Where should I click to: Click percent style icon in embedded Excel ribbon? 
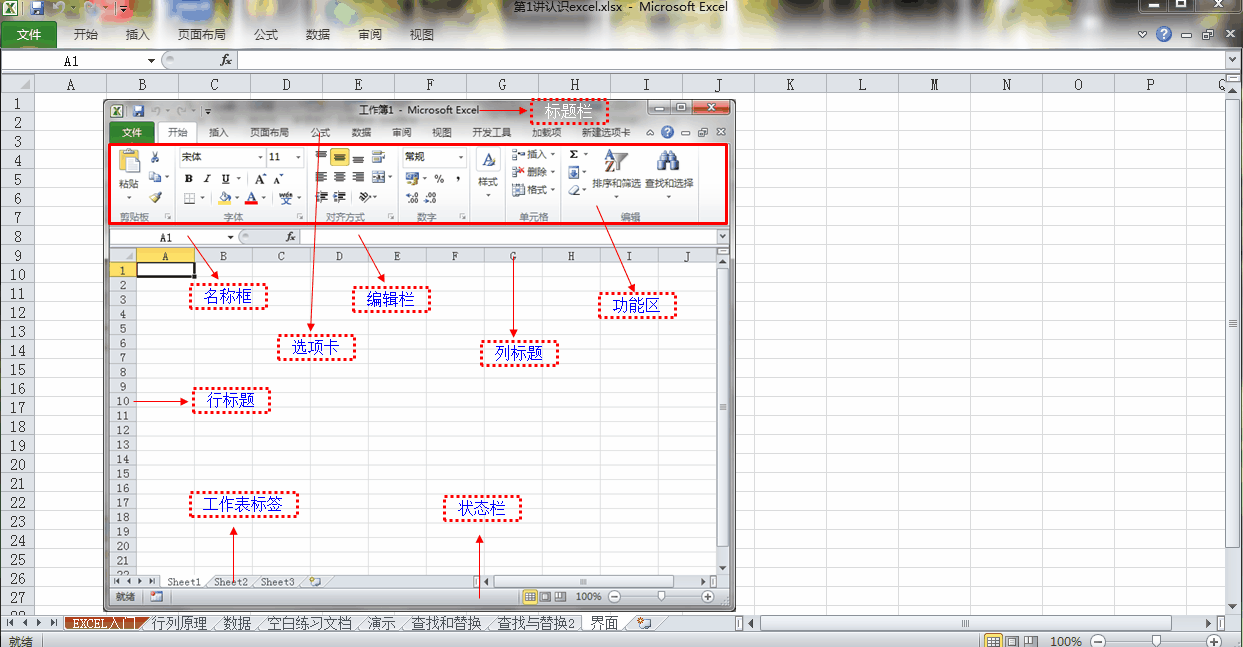click(438, 178)
